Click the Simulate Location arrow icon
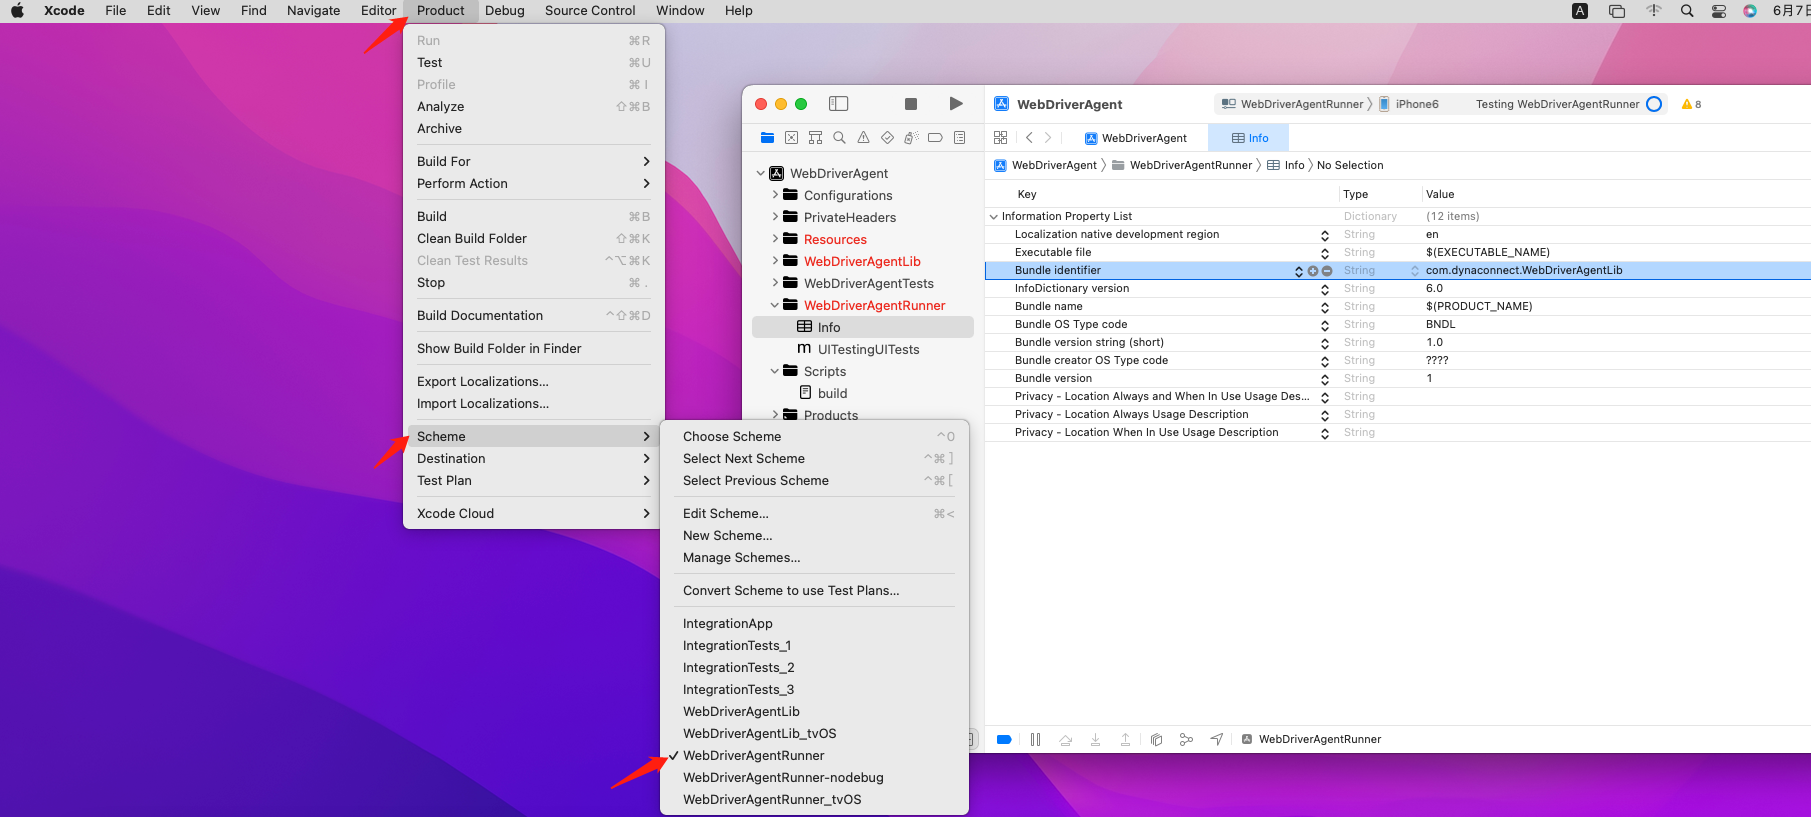The image size is (1811, 817). pyautogui.click(x=1216, y=740)
